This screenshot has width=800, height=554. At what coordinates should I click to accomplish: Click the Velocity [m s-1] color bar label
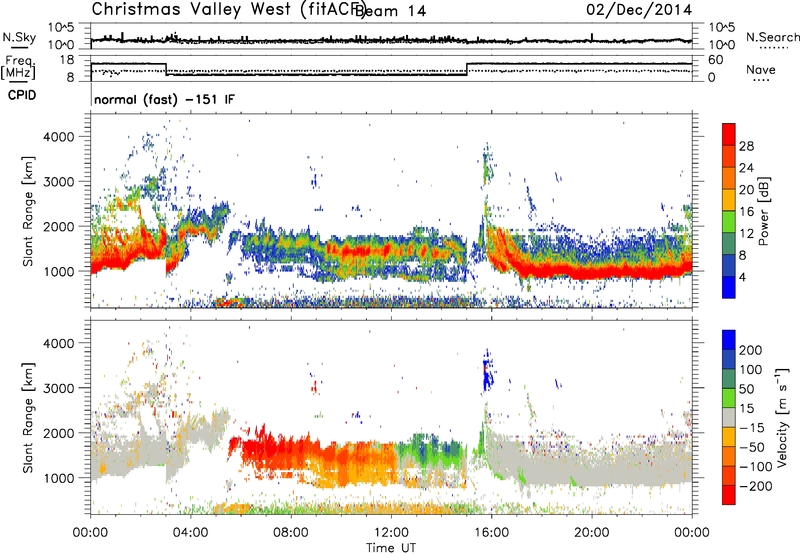(781, 417)
